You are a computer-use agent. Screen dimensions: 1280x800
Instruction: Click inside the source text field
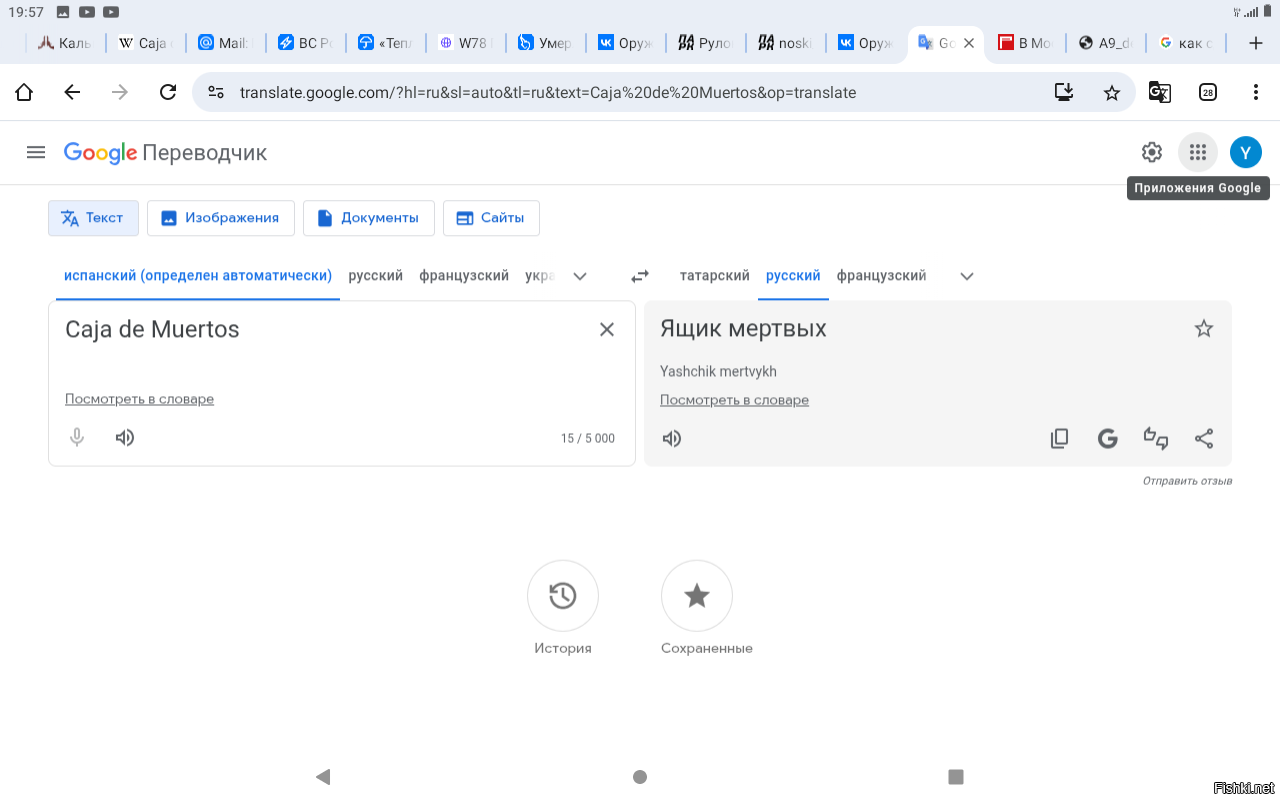(300, 328)
